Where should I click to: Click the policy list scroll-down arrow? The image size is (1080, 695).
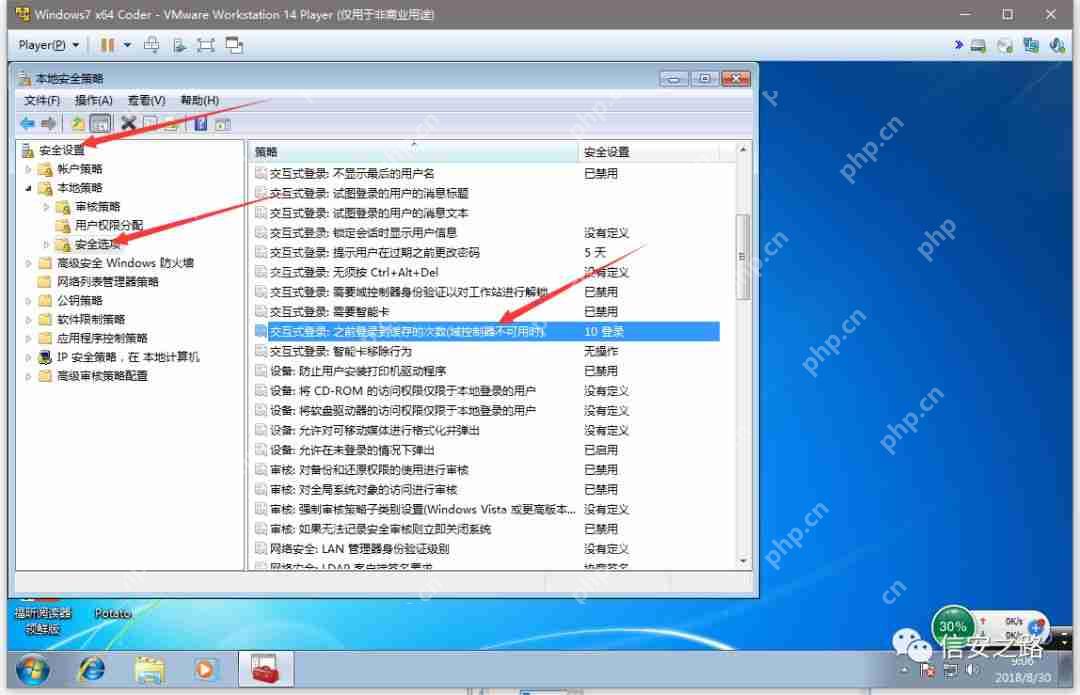tap(742, 561)
